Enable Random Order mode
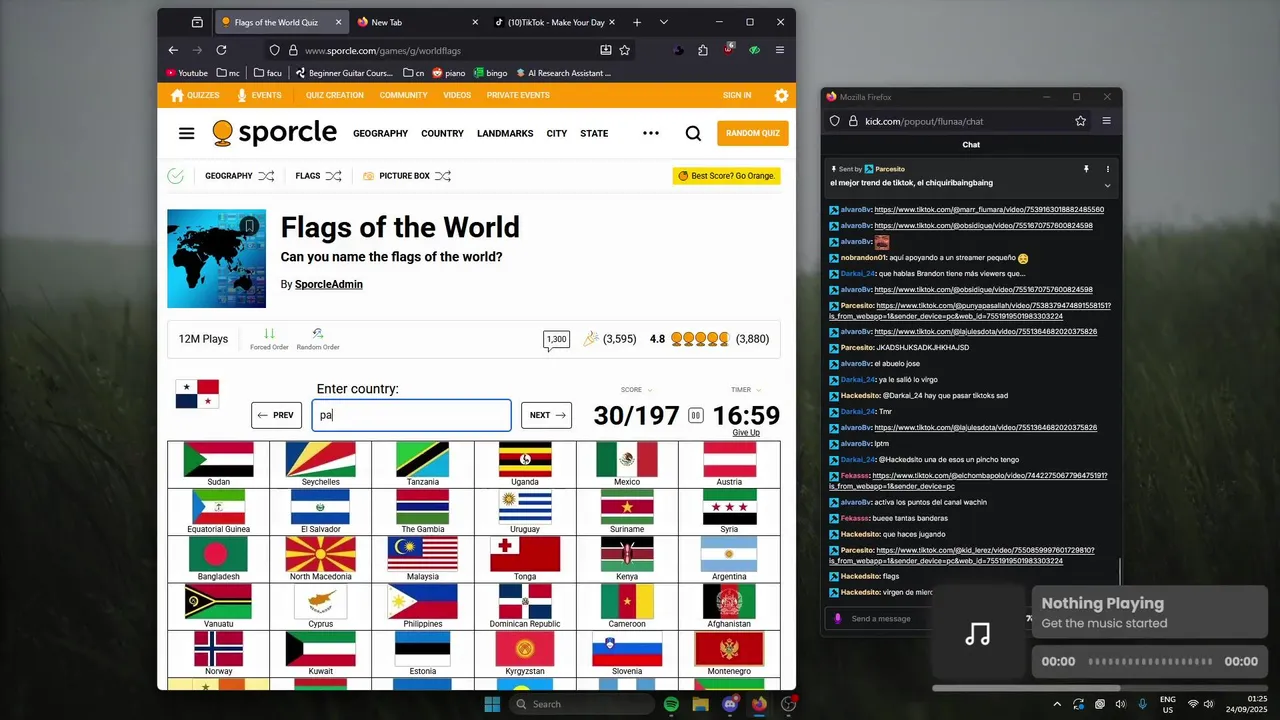 (318, 339)
